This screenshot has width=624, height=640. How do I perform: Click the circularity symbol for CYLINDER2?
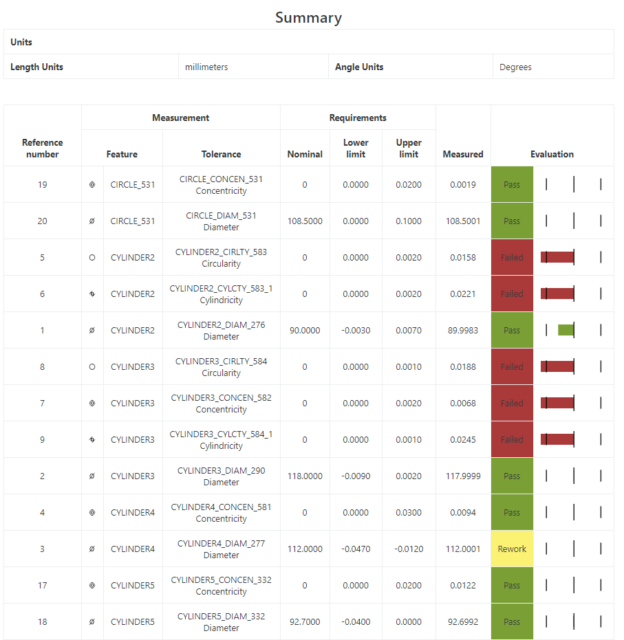pyautogui.click(x=92, y=258)
